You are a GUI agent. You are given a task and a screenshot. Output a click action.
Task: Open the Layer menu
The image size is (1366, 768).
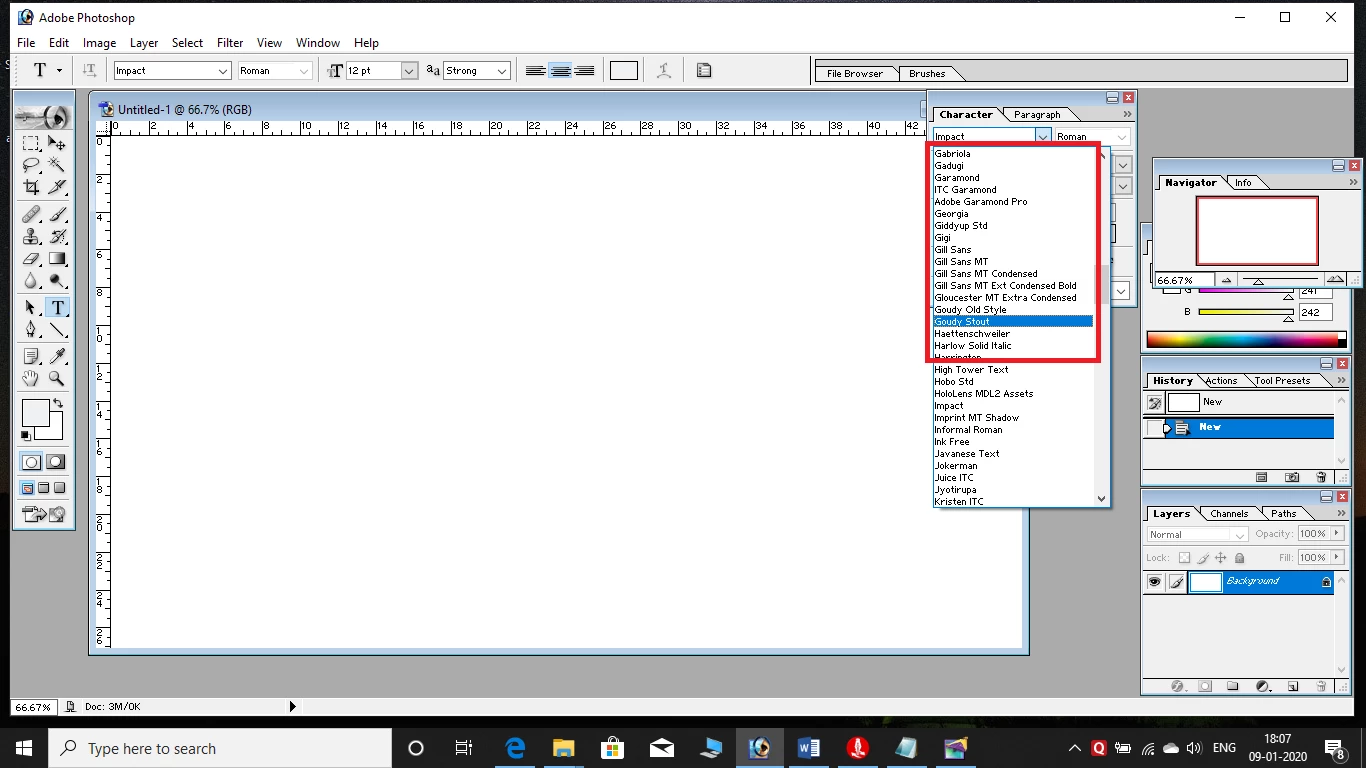(x=144, y=43)
